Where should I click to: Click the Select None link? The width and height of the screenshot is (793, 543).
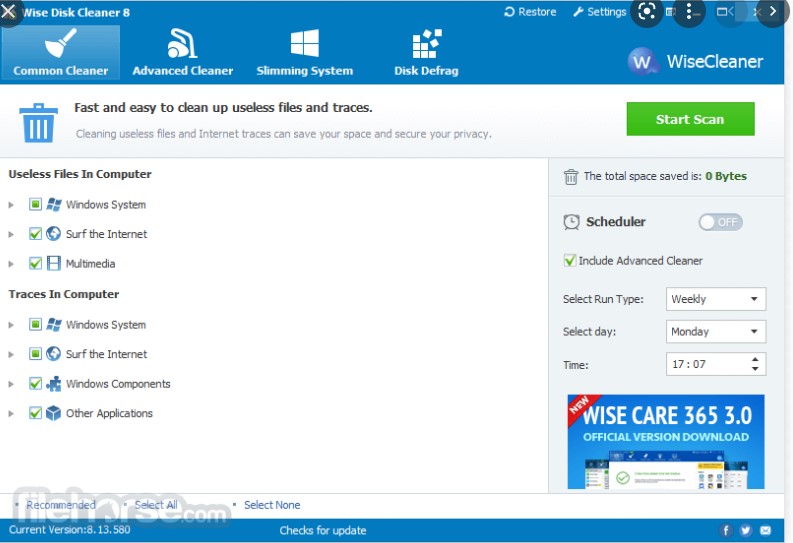click(272, 505)
